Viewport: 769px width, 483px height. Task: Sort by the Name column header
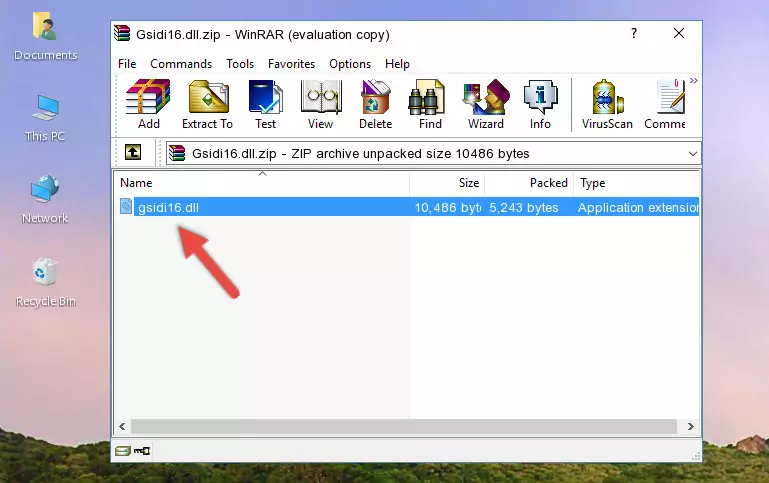click(x=262, y=183)
